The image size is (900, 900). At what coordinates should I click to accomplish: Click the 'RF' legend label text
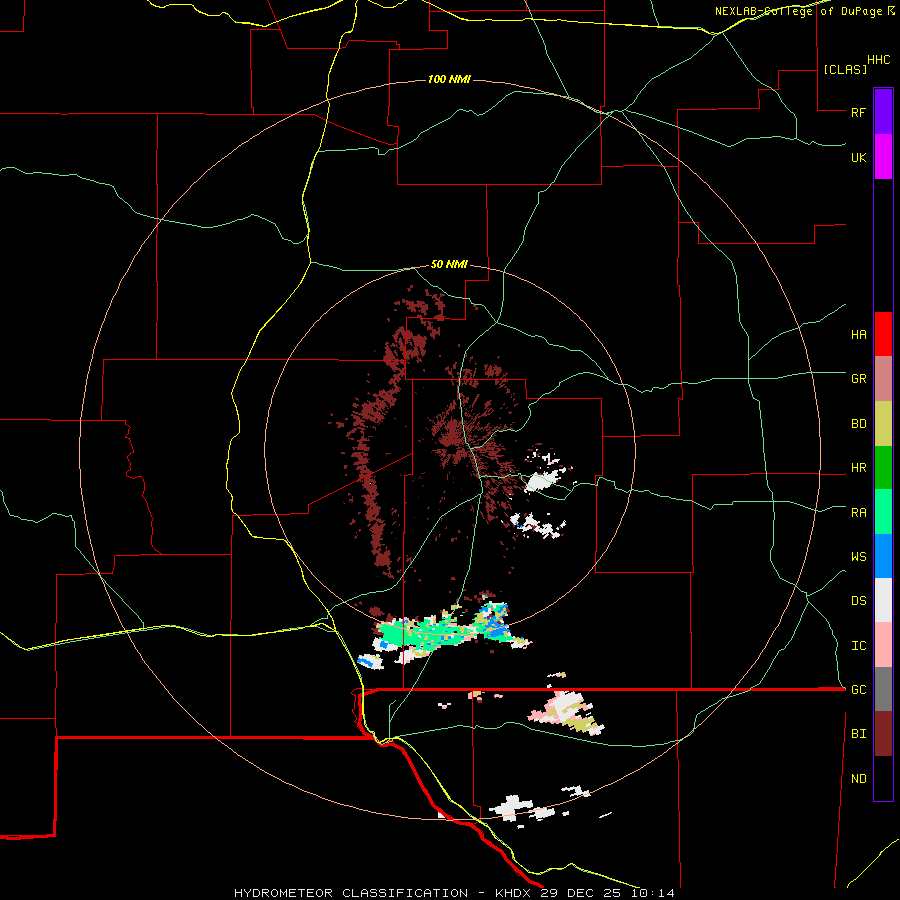pos(858,112)
